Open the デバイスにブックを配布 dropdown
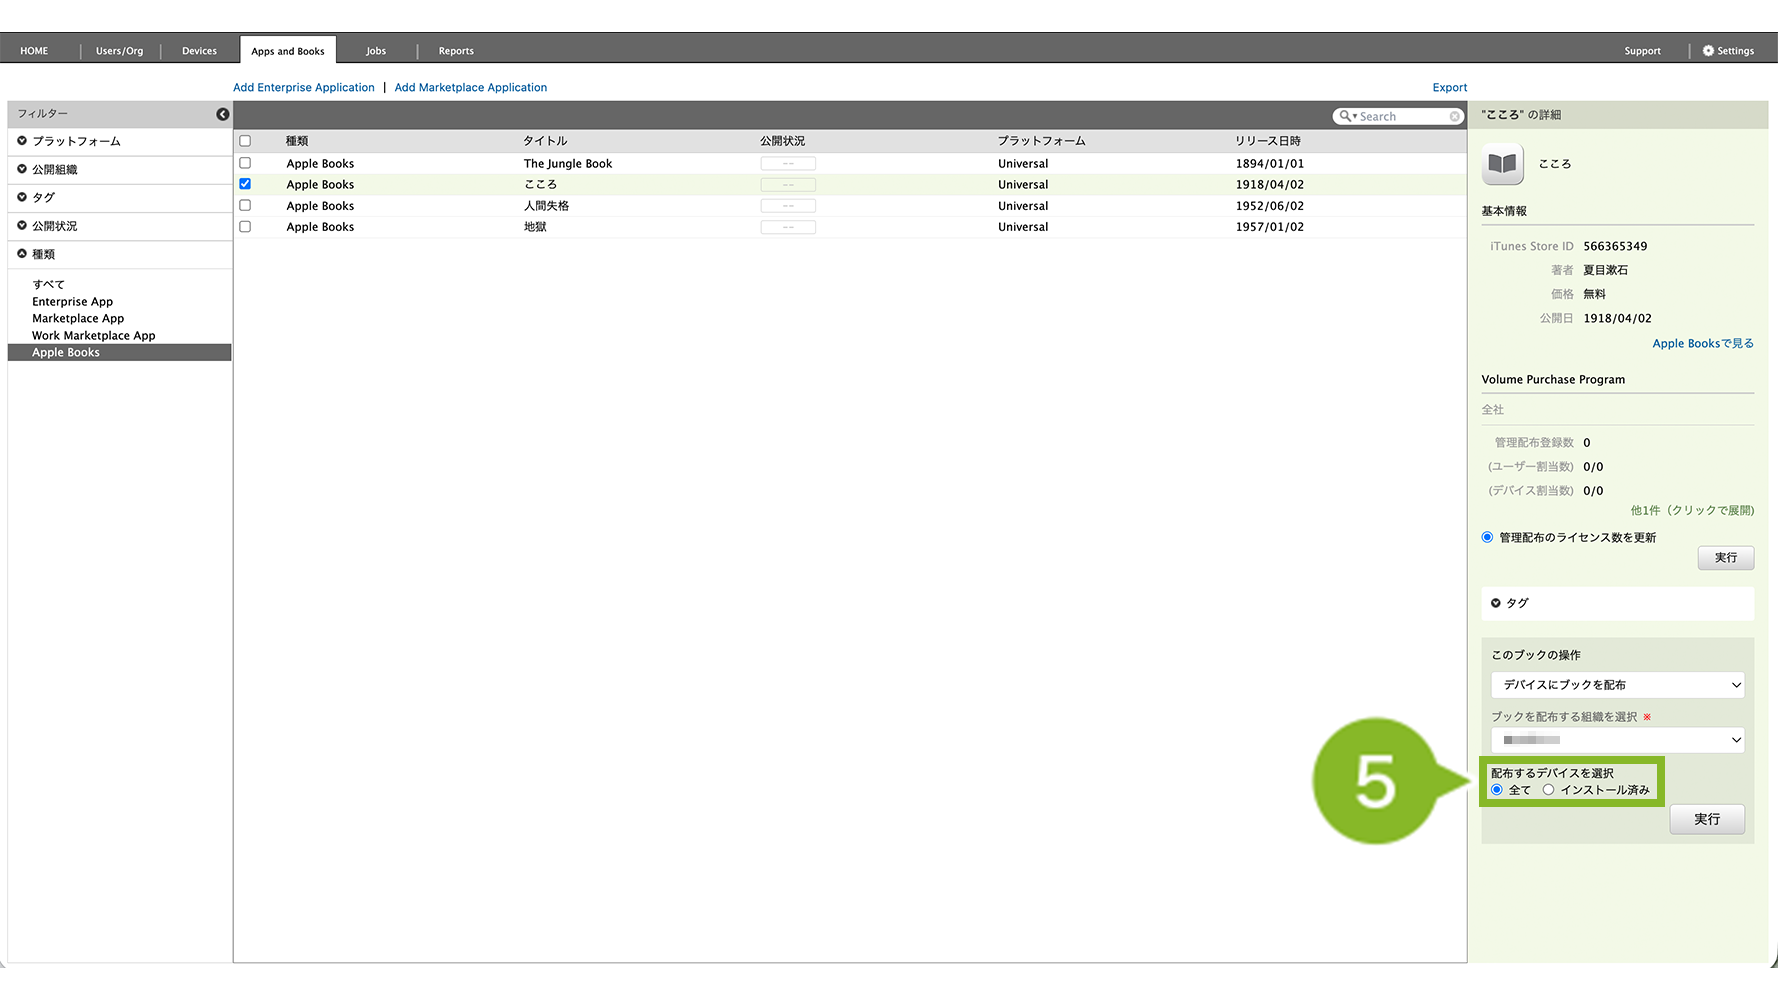This screenshot has width=1778, height=1000. coord(1617,685)
